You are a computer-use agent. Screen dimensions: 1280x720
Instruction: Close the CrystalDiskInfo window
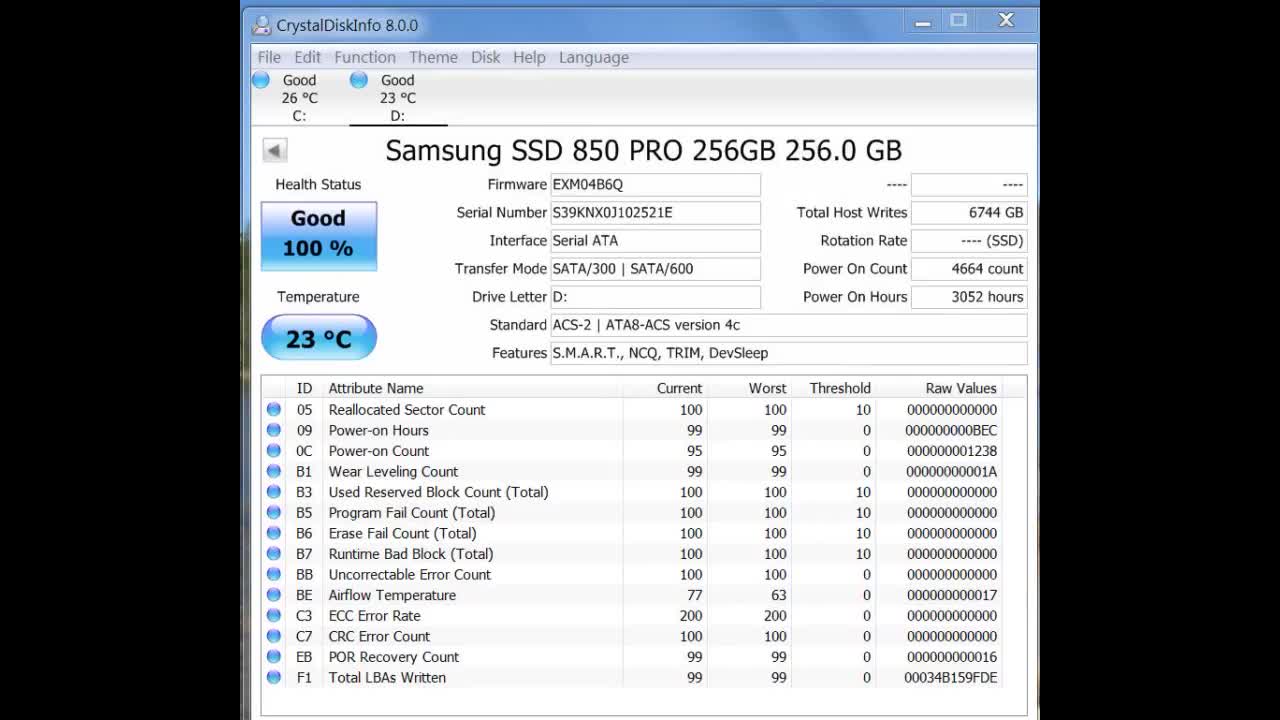pyautogui.click(x=1006, y=21)
